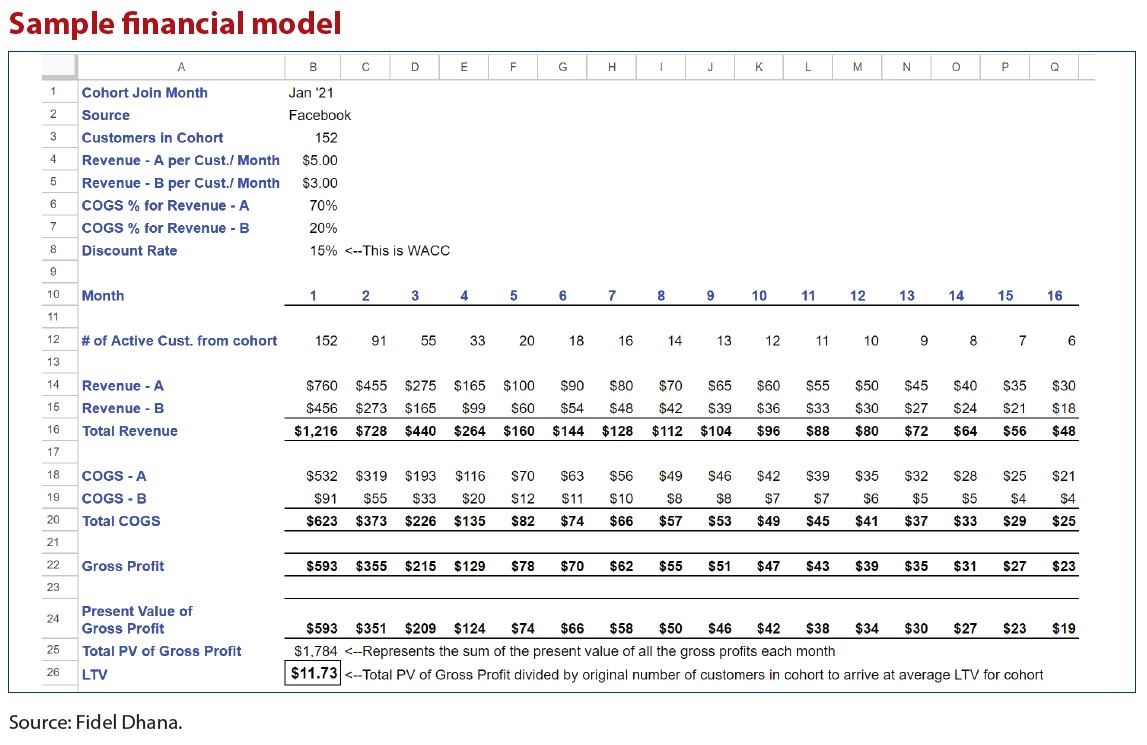Select the Jan '21 cell
This screenshot has width=1147, height=745.
311,93
